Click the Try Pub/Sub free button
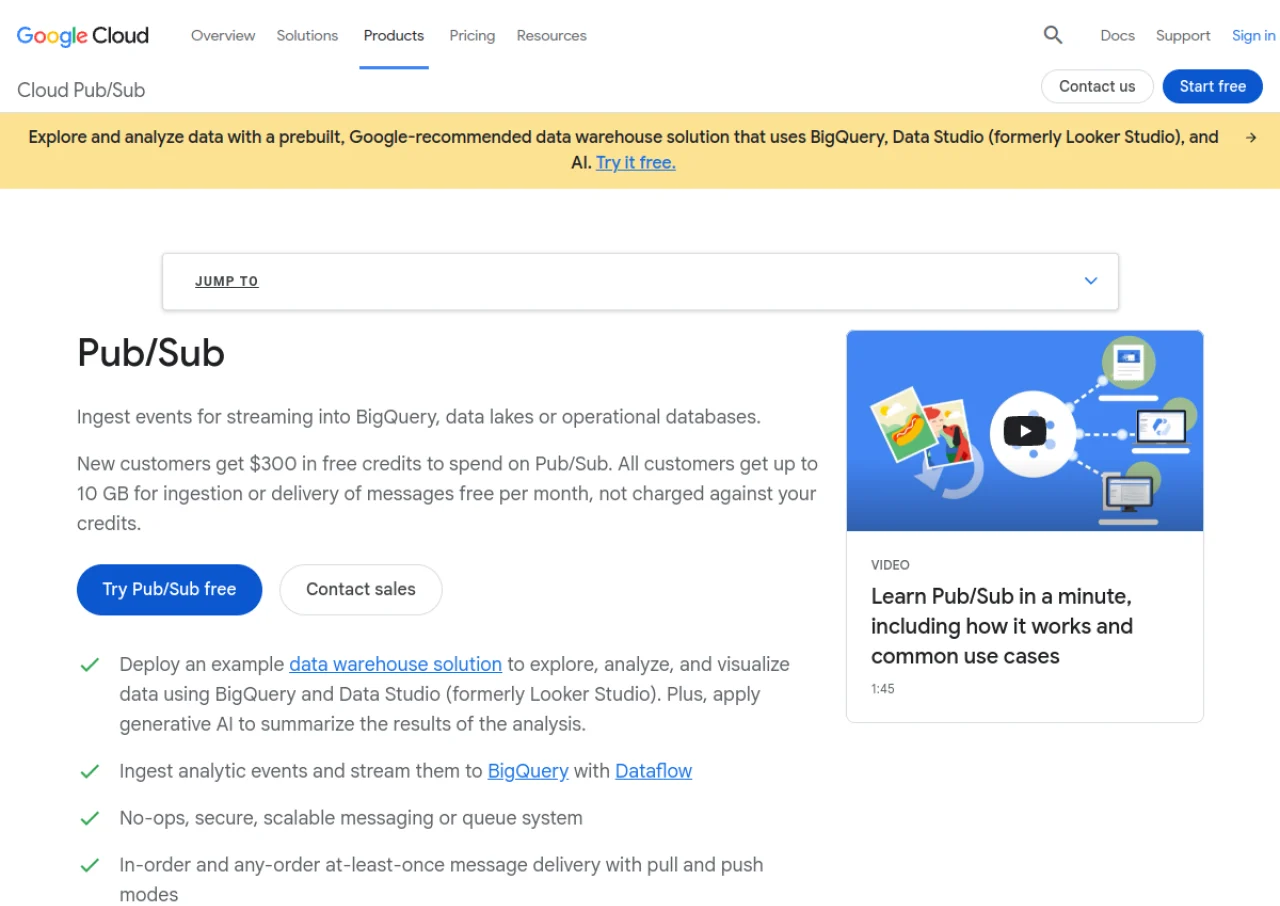1280x906 pixels. 169,590
